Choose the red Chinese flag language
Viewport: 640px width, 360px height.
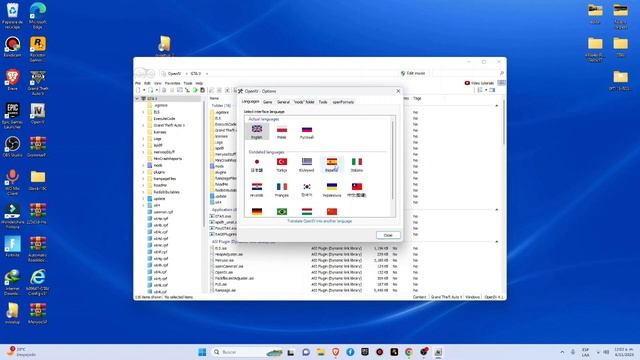click(332, 211)
